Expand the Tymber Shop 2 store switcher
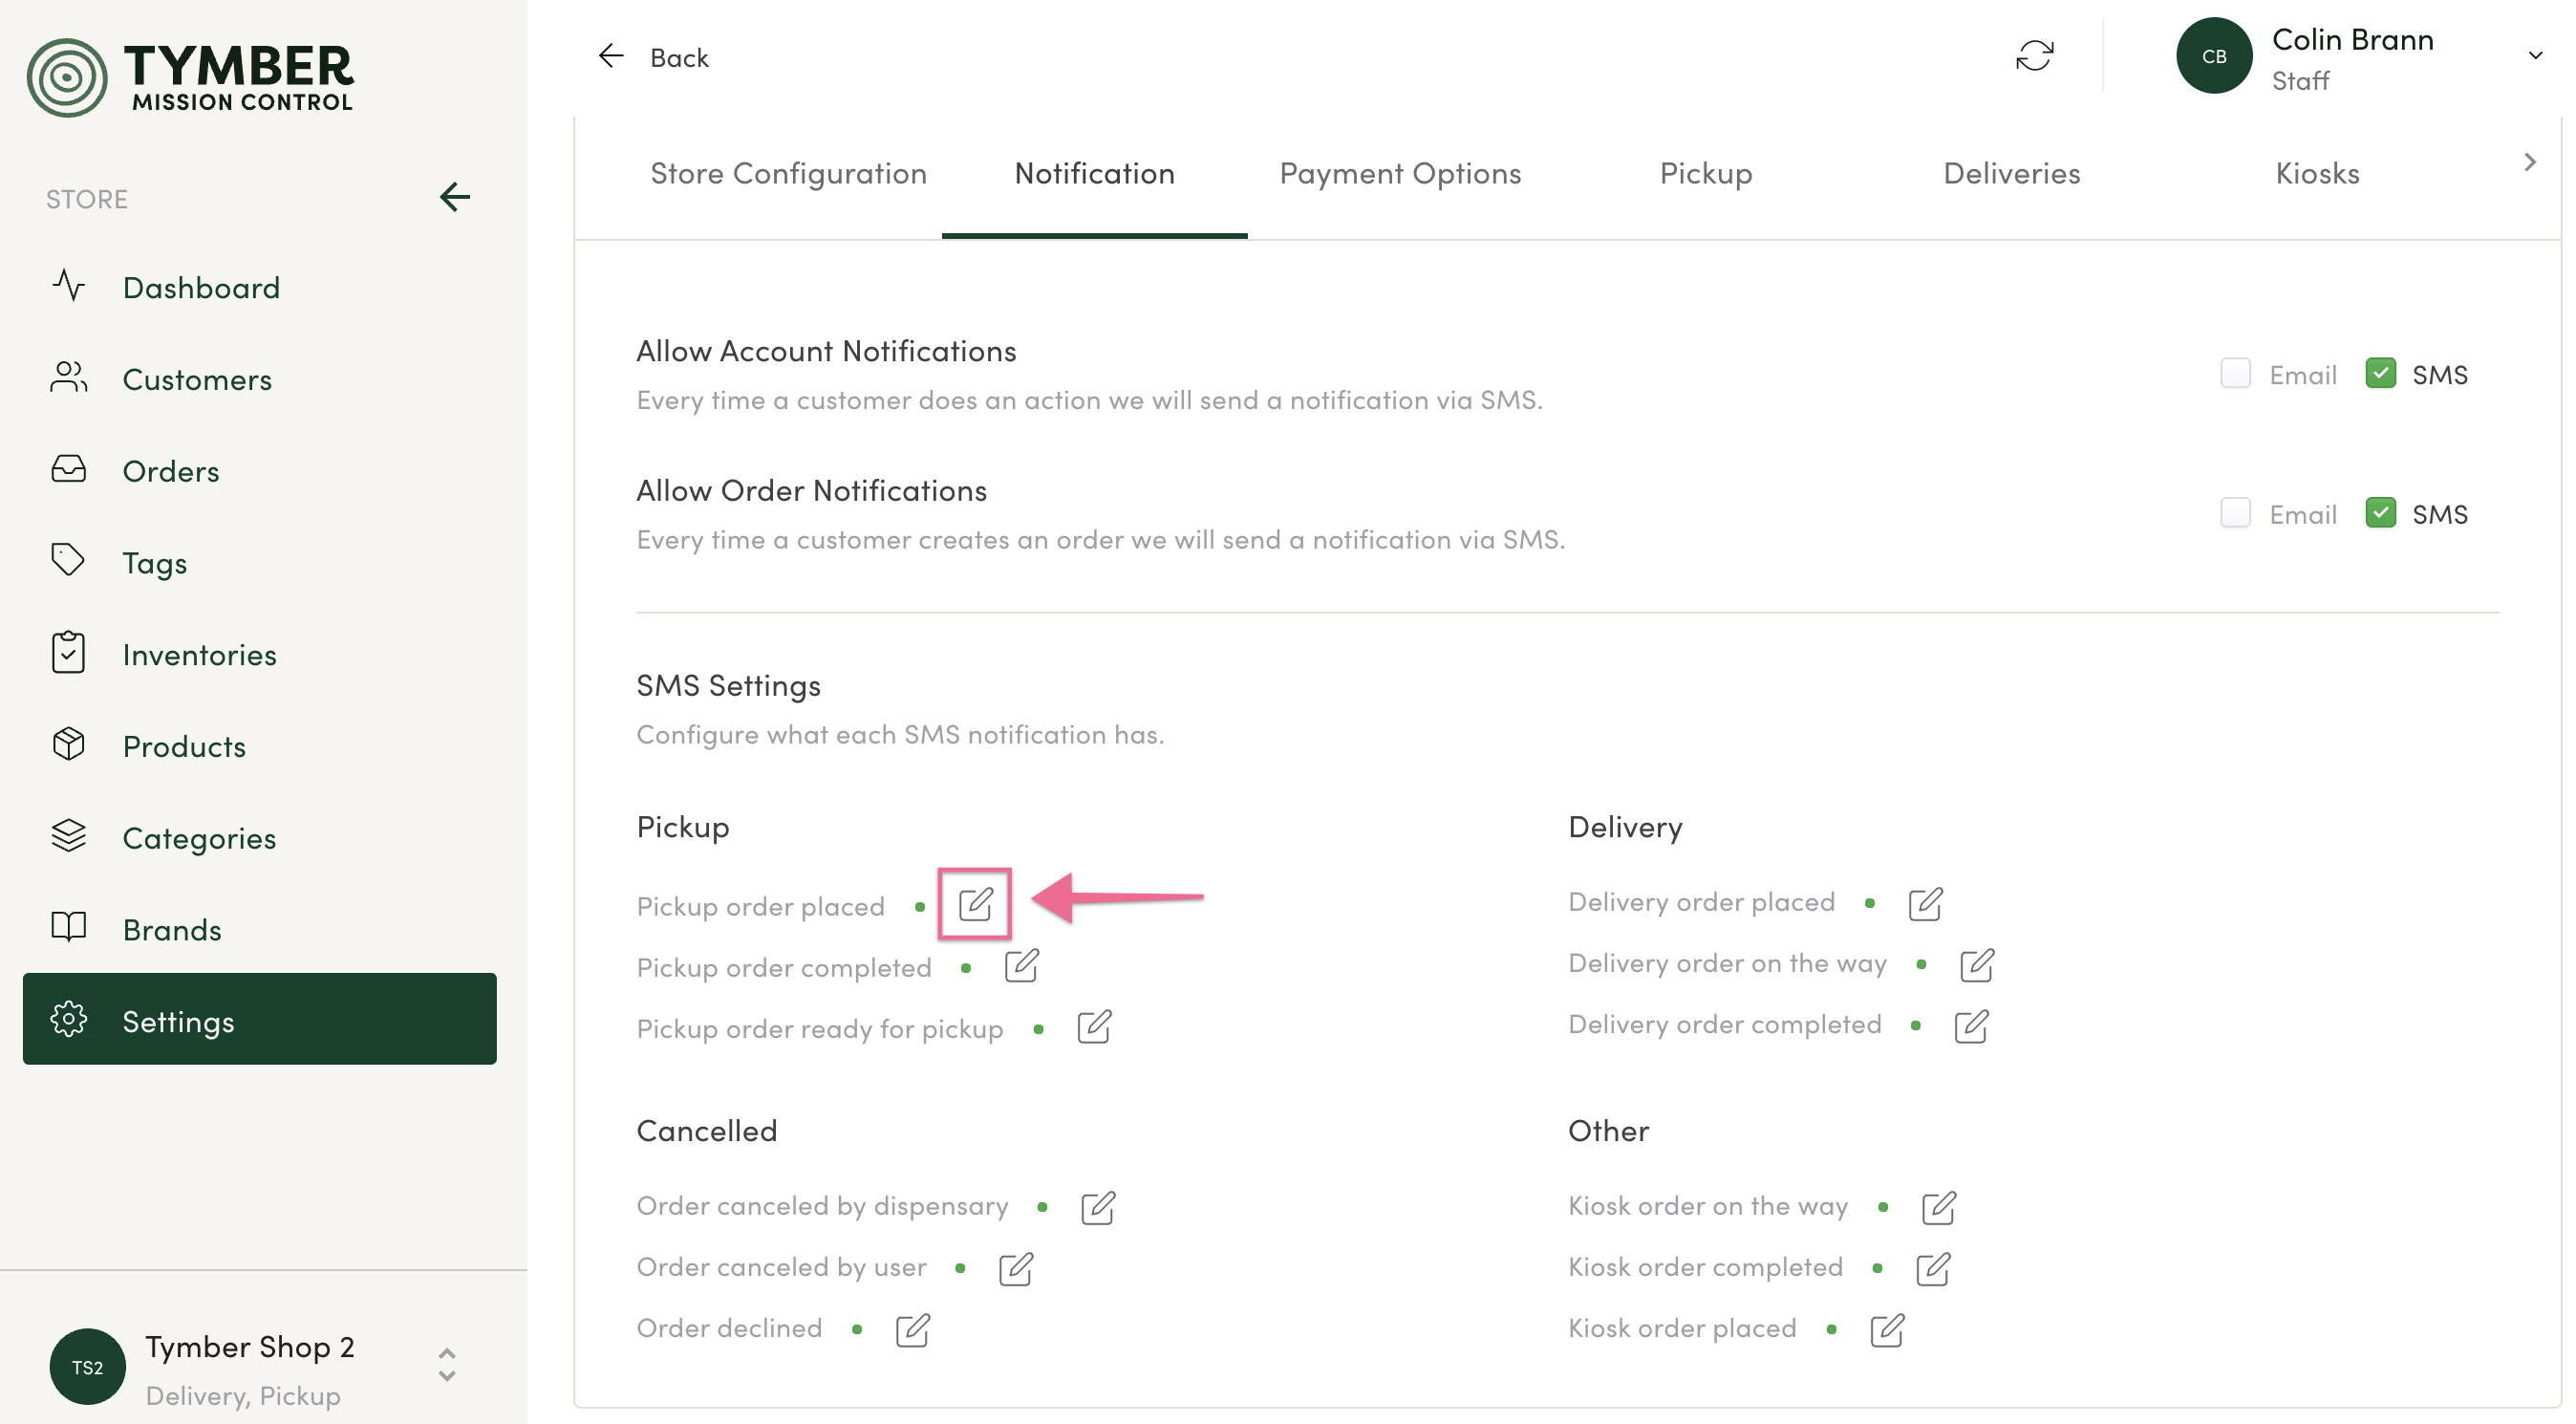Screen dimensions: 2576x1424 (447, 1364)
